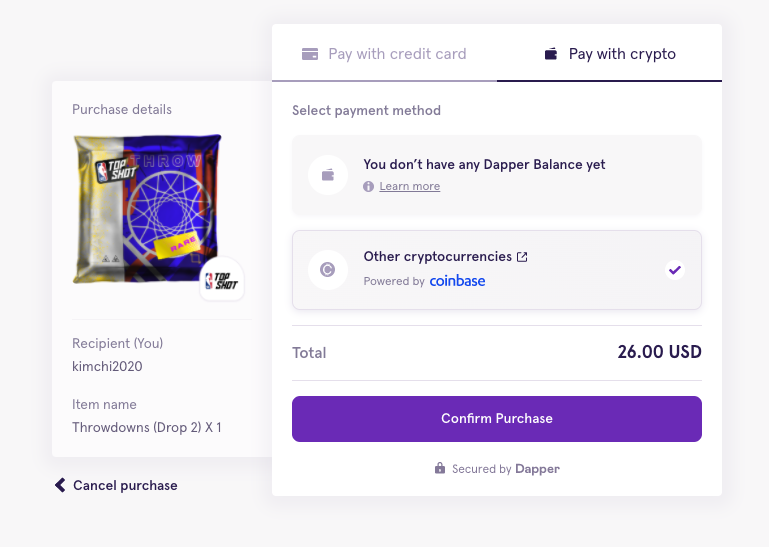Open the Learn more link
The height and width of the screenshot is (547, 769).
[410, 186]
